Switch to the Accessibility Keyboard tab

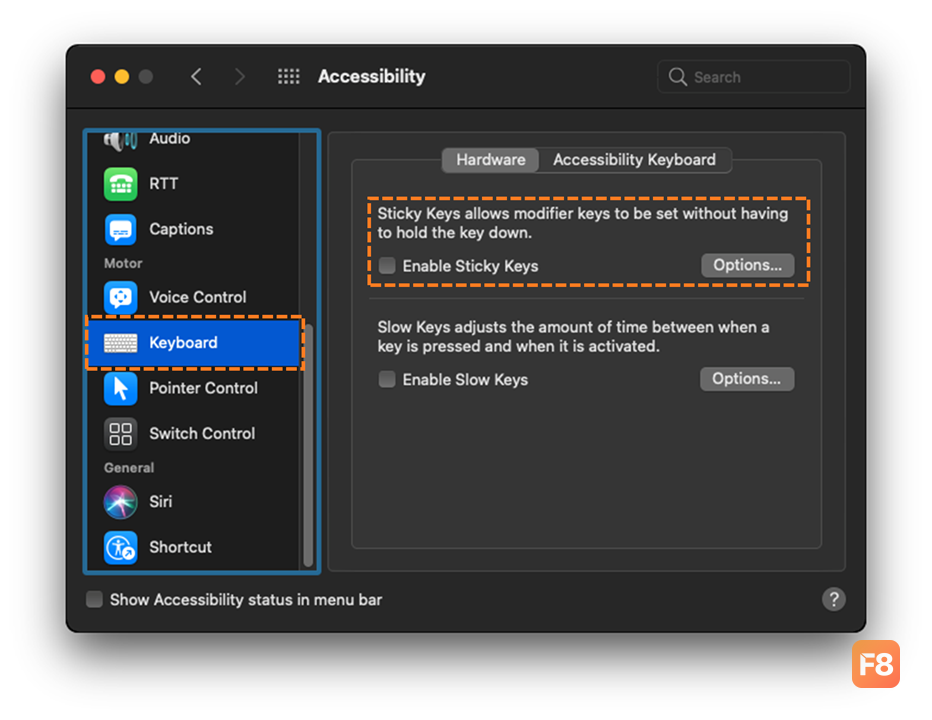[634, 160]
